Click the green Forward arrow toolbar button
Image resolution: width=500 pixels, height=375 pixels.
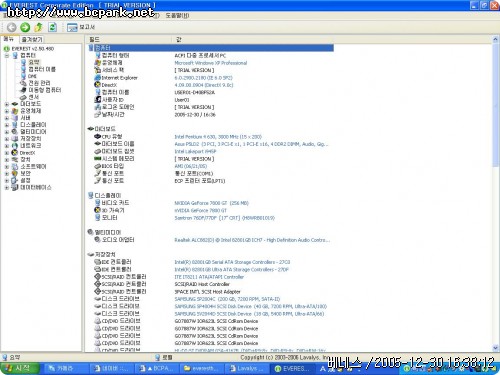(x=25, y=27)
